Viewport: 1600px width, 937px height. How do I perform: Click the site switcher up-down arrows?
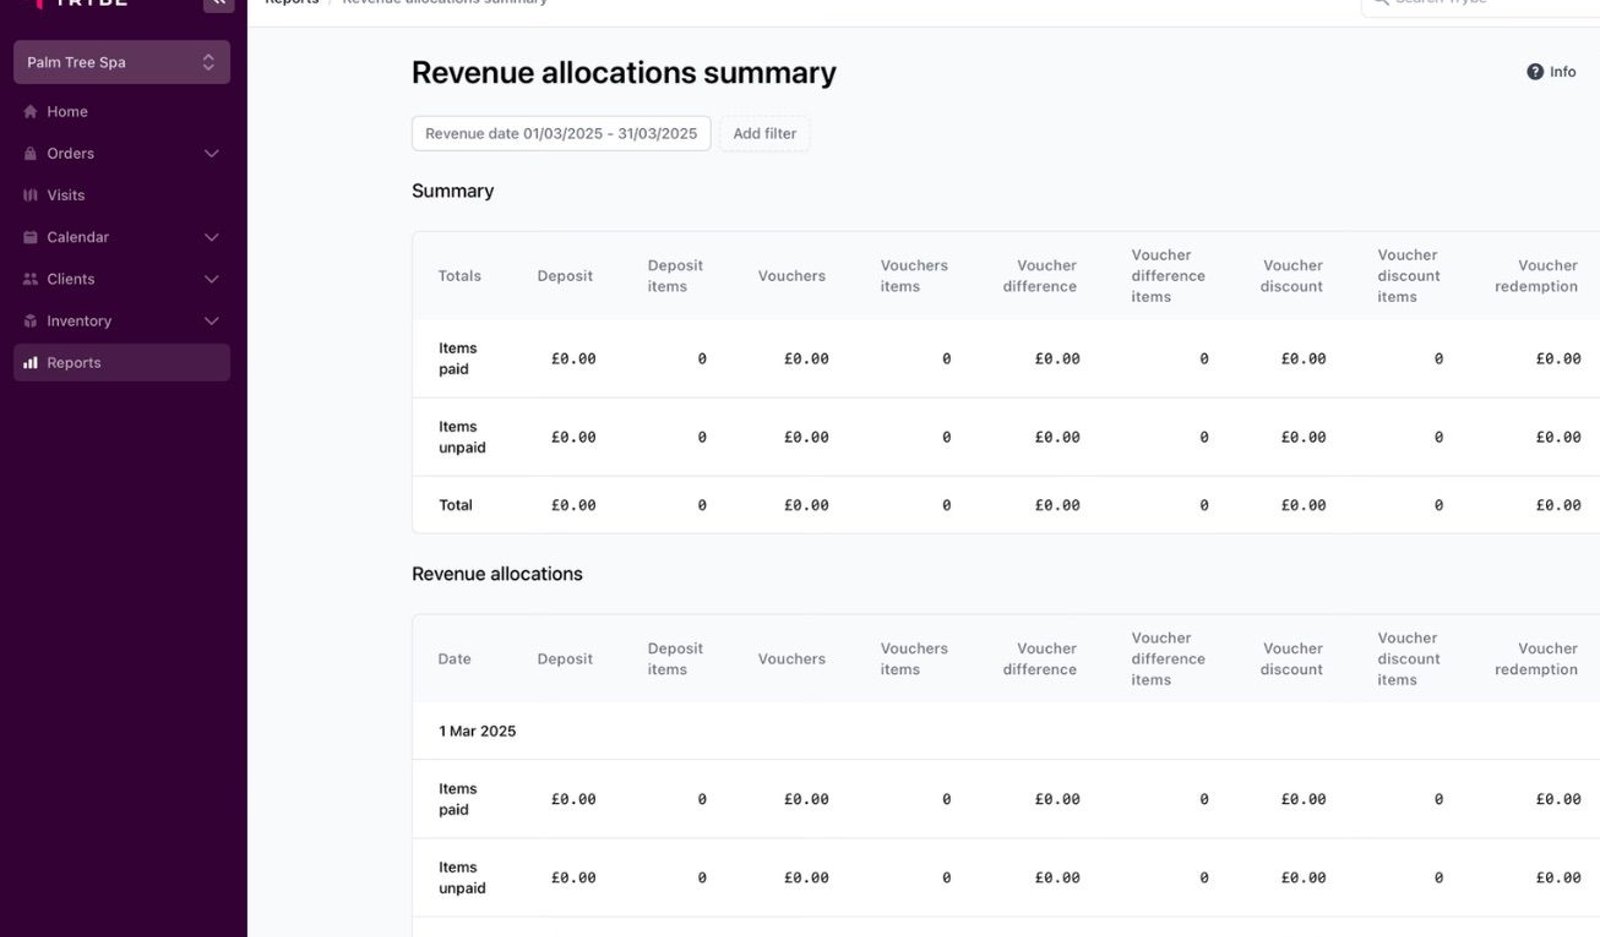tap(208, 62)
